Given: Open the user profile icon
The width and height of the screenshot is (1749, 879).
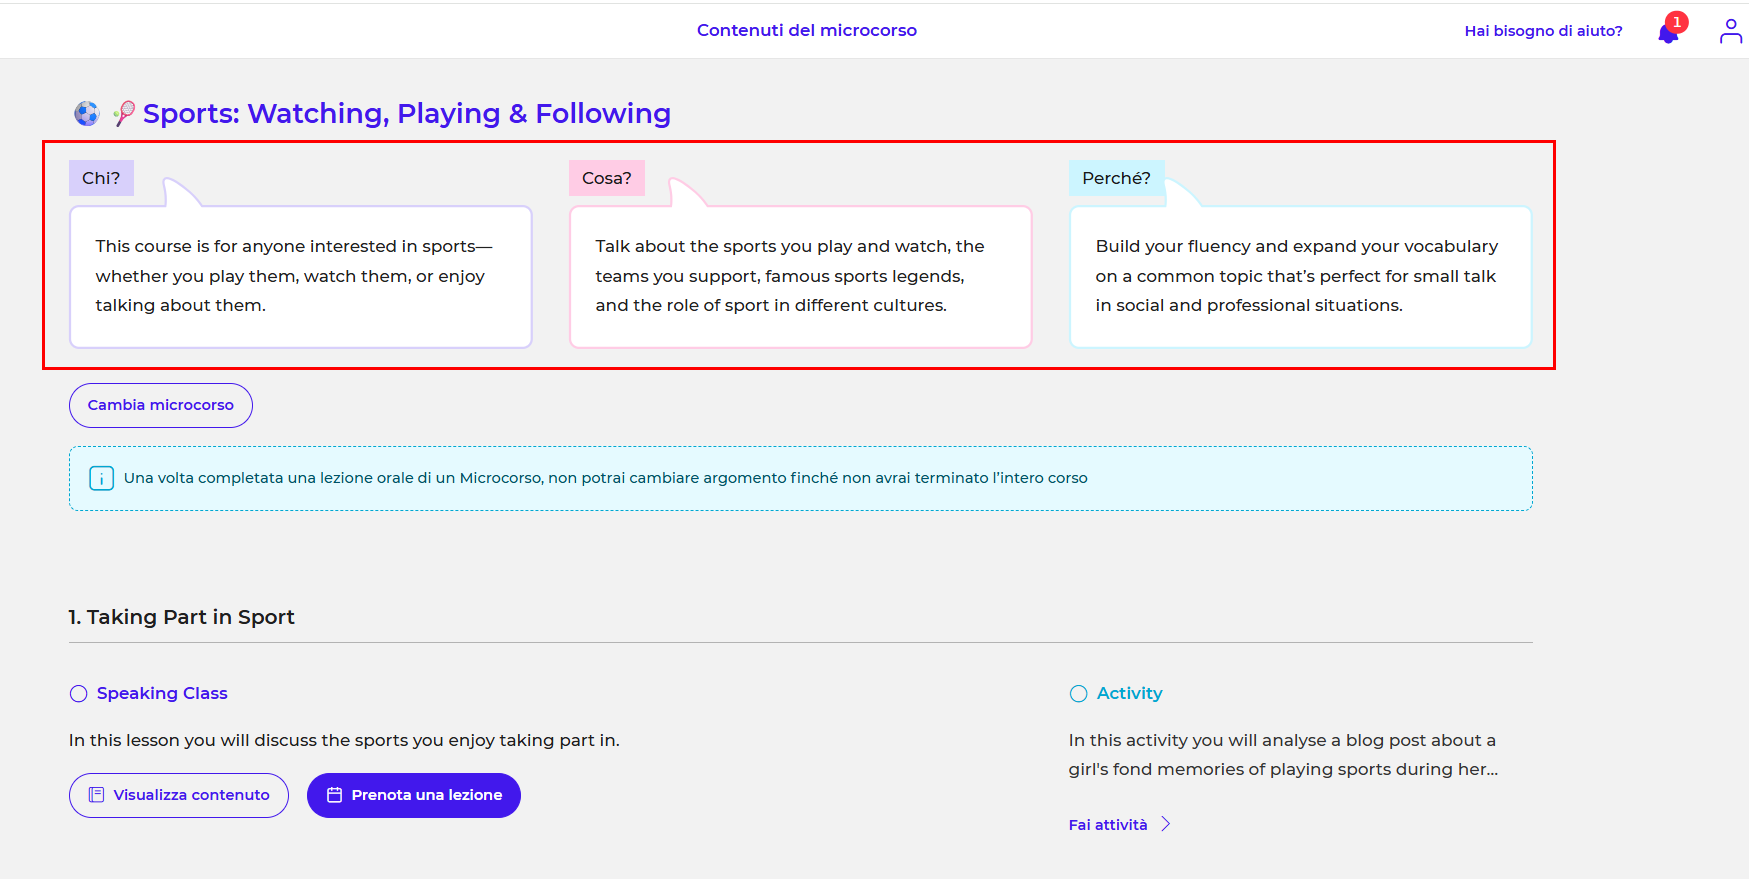Looking at the screenshot, I should 1730,32.
